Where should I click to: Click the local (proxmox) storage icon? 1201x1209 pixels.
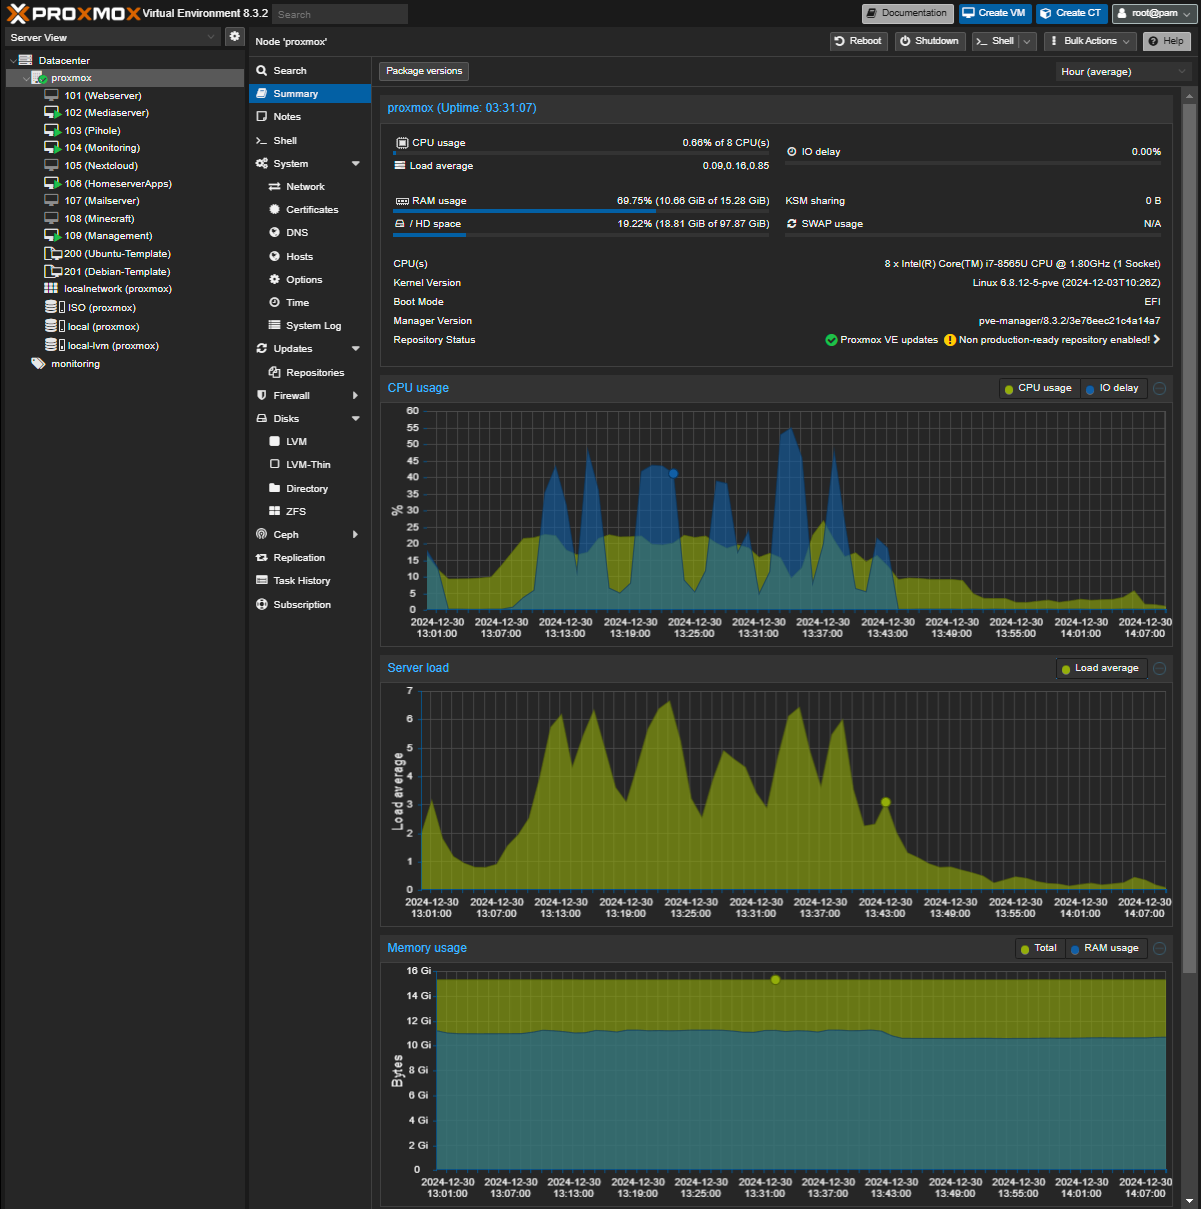54,327
